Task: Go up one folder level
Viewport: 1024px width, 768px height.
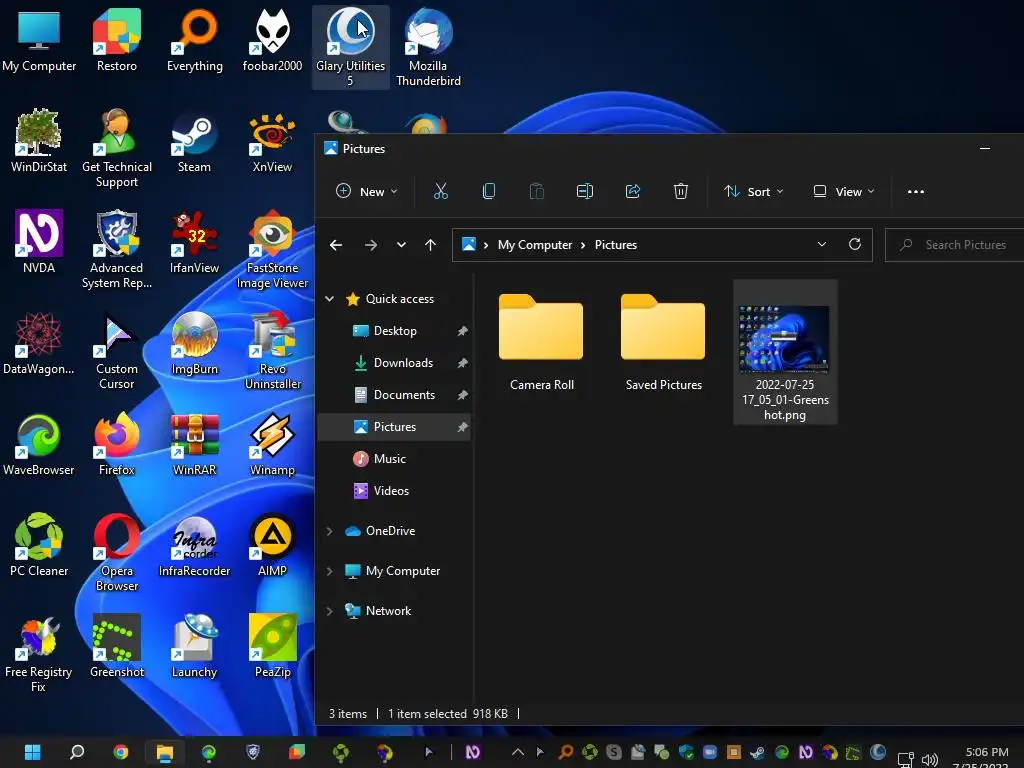Action: pyautogui.click(x=430, y=245)
